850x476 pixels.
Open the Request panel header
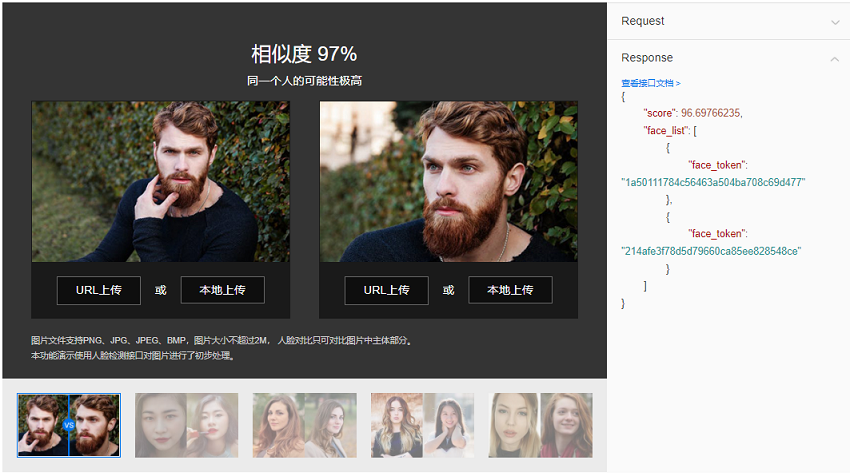pyautogui.click(x=729, y=21)
